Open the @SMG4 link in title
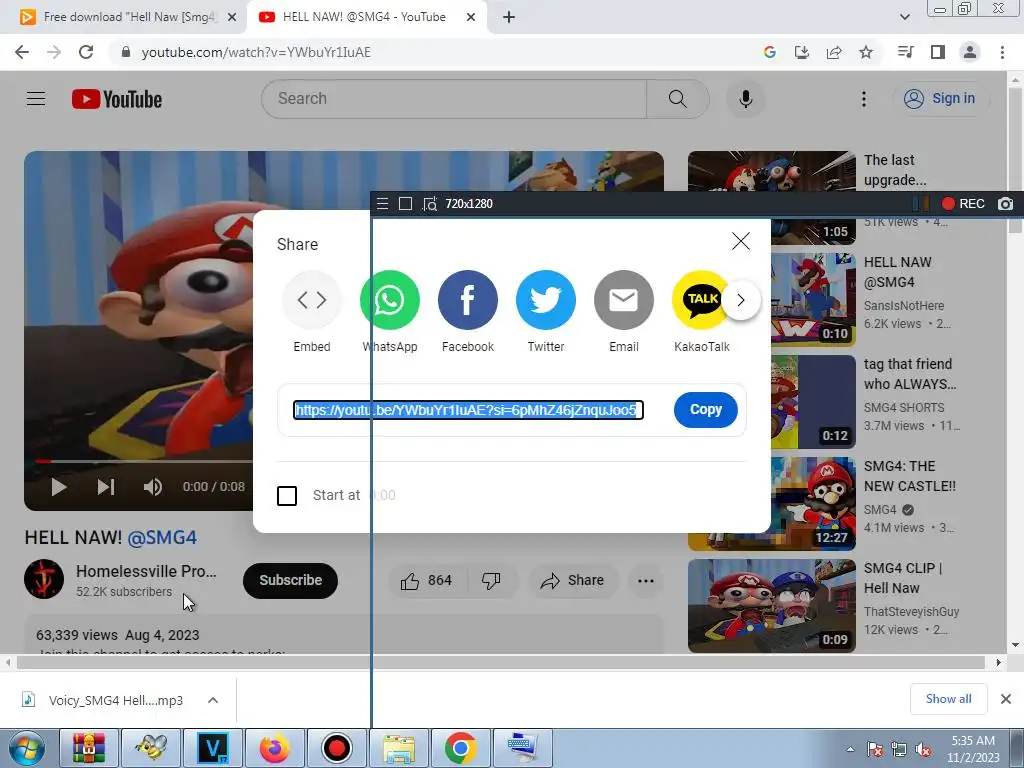 pos(162,537)
